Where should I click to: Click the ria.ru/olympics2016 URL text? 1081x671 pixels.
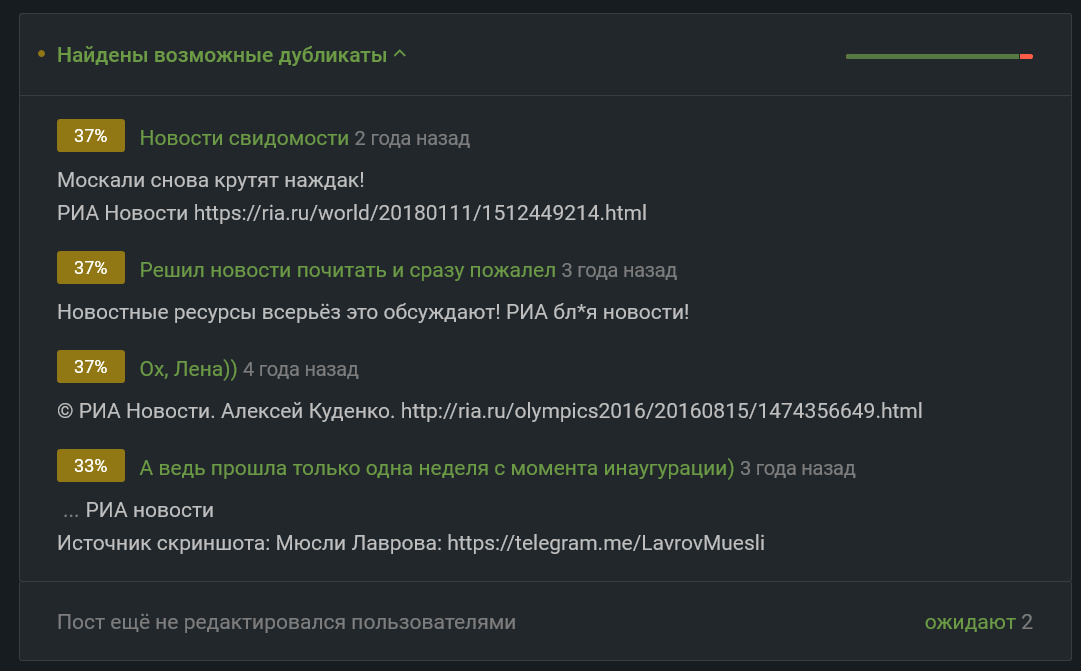(x=661, y=411)
